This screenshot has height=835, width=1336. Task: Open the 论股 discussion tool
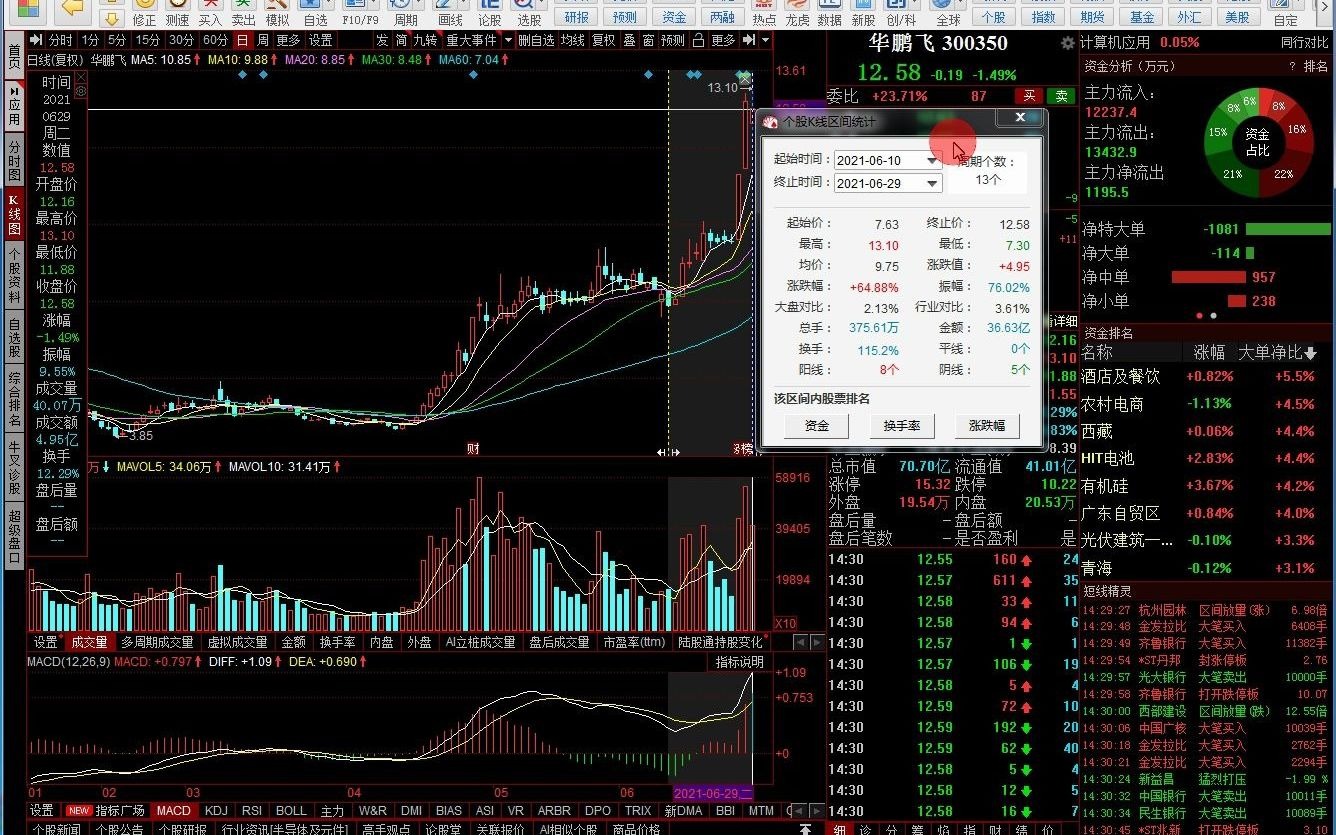pos(489,12)
